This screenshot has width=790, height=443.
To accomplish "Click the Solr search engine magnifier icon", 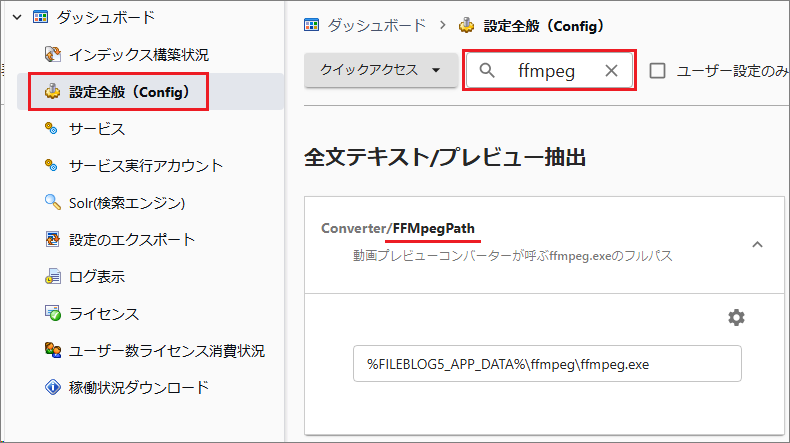I will coord(54,203).
